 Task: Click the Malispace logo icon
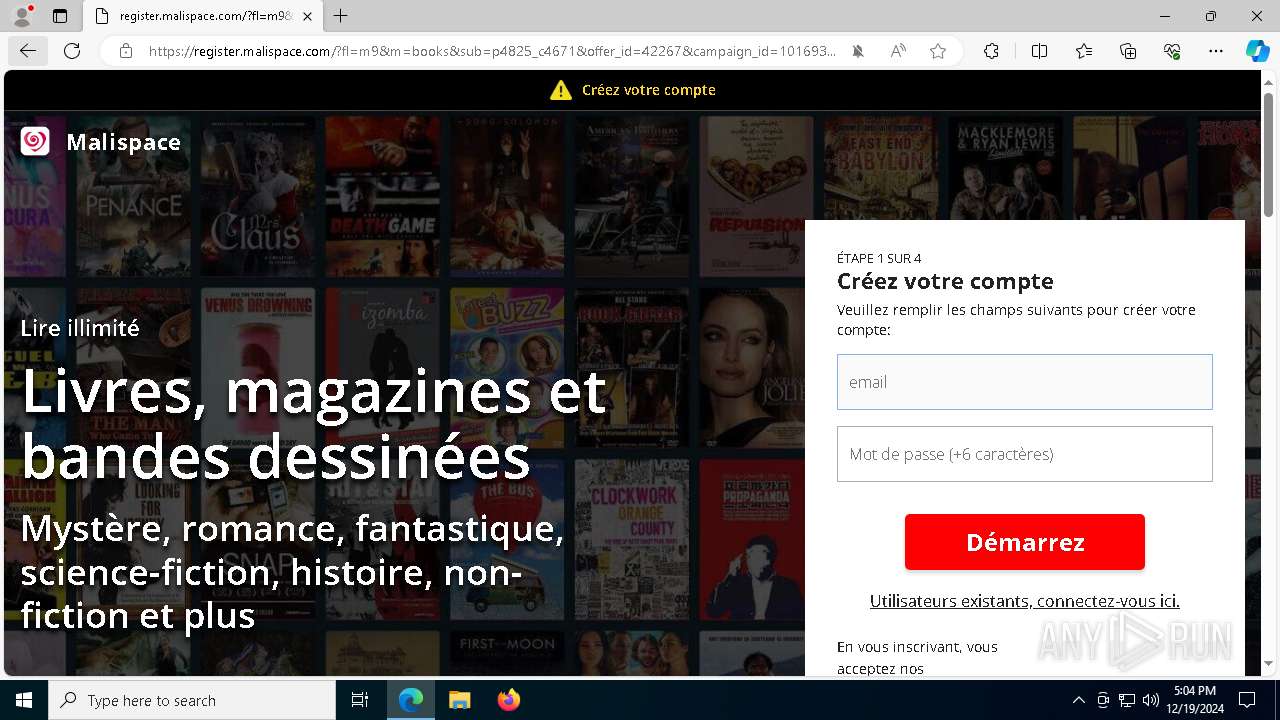click(x=35, y=142)
